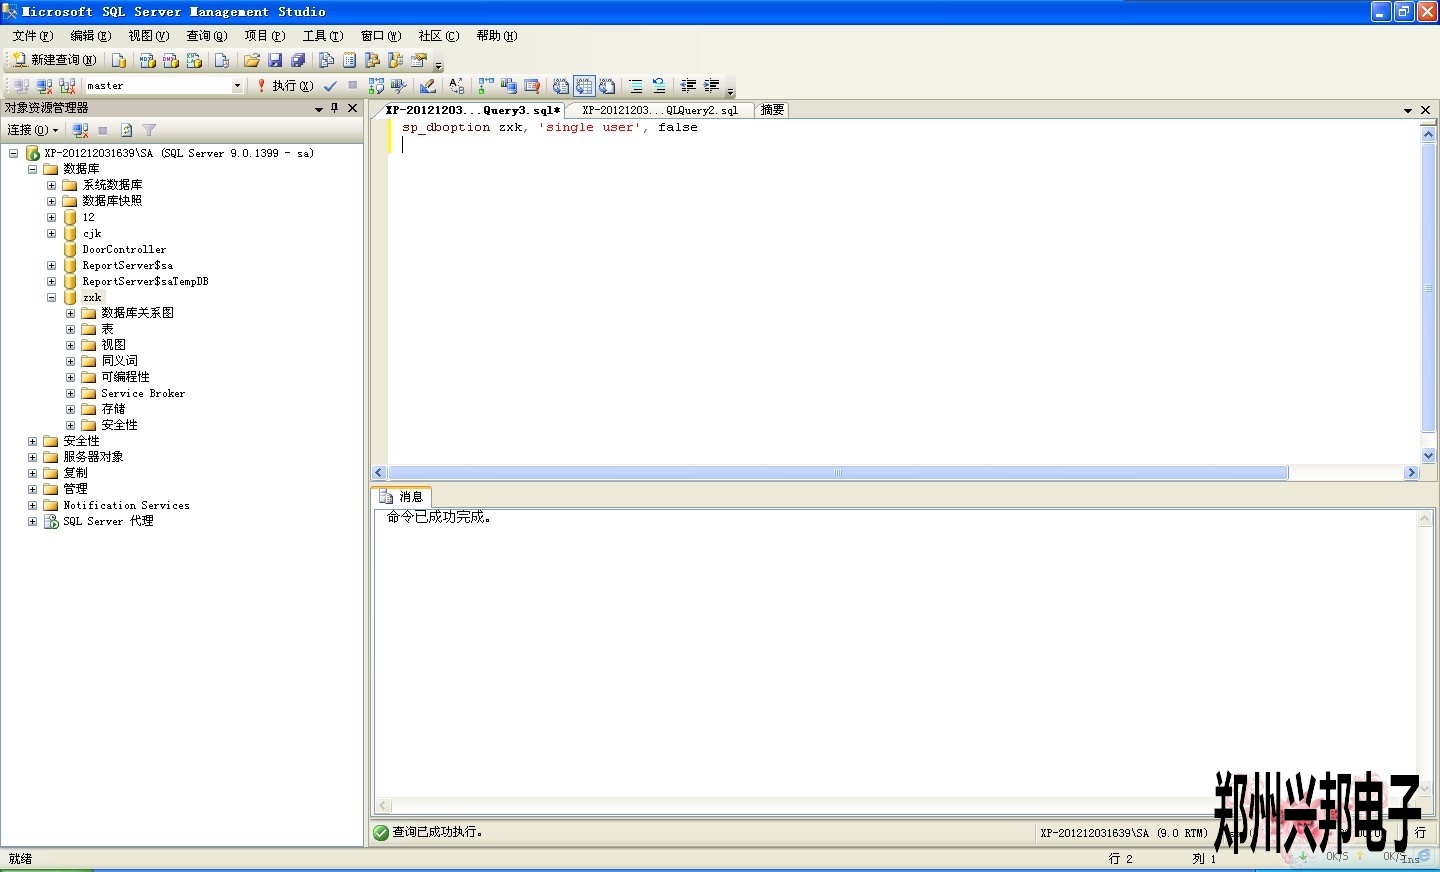1440x872 pixels.
Task: Switch to the 摘要 (Summary) tab
Action: [x=772, y=110]
